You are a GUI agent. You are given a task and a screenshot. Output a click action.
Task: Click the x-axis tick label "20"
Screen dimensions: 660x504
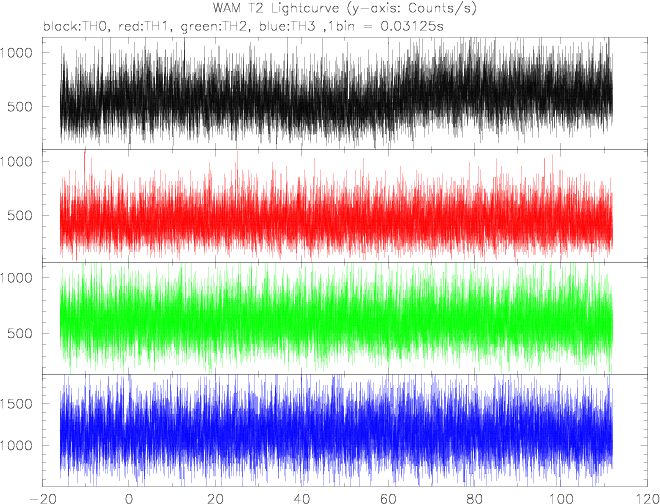pos(216,497)
